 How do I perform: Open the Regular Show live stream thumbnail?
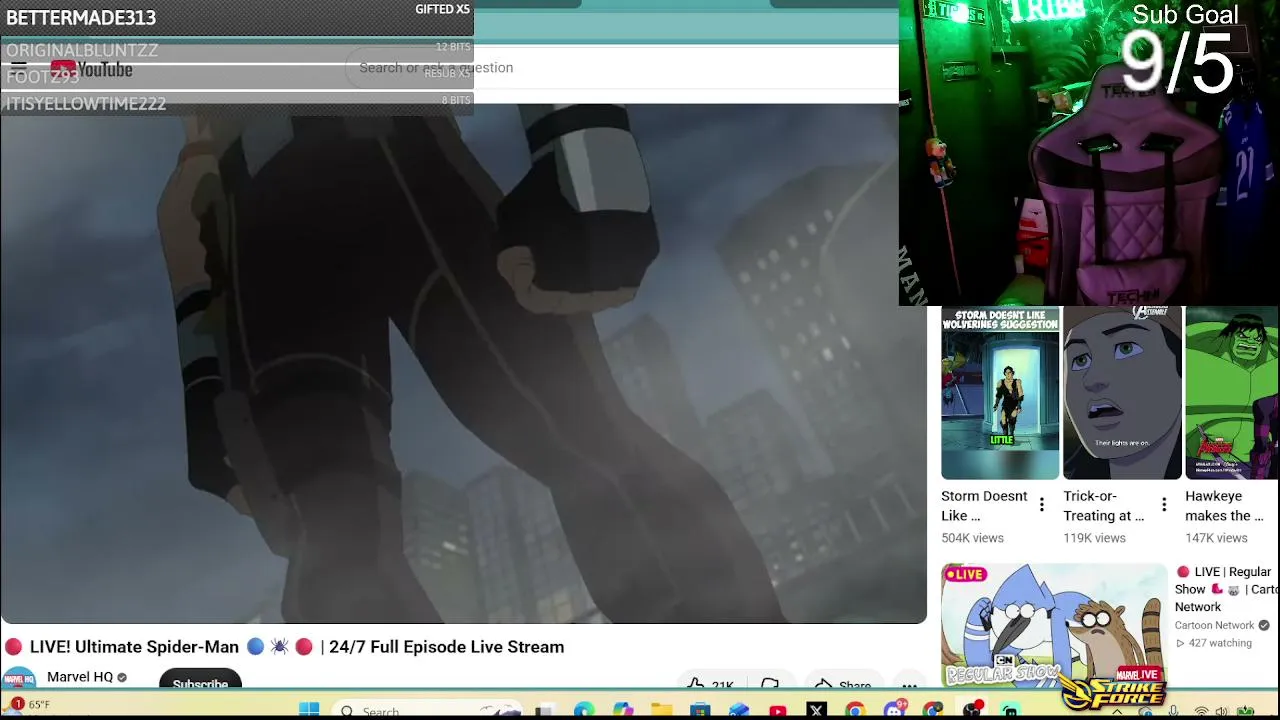pos(1054,625)
